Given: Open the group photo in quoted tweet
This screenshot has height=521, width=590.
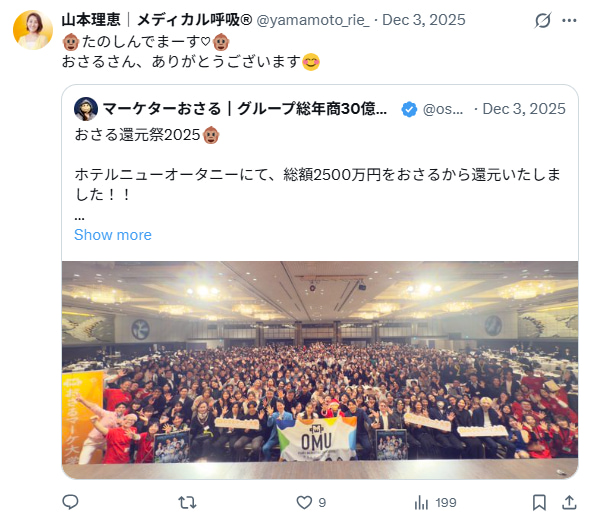Looking at the screenshot, I should pyautogui.click(x=320, y=370).
